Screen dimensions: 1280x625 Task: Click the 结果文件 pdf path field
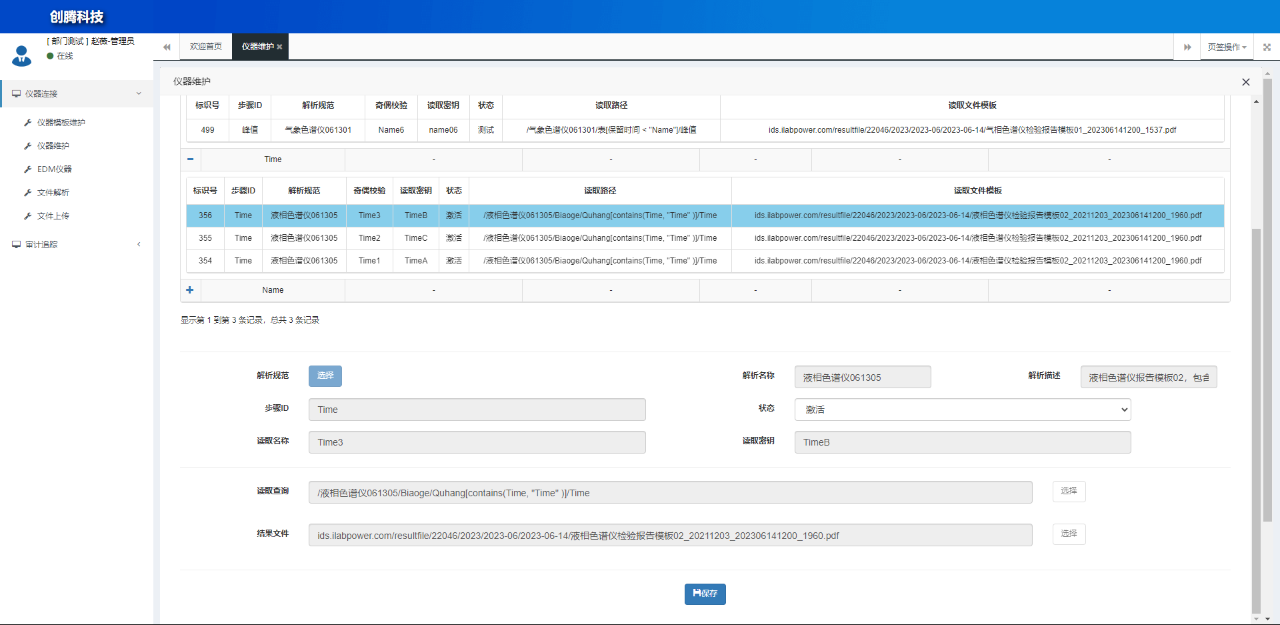[x=670, y=535]
